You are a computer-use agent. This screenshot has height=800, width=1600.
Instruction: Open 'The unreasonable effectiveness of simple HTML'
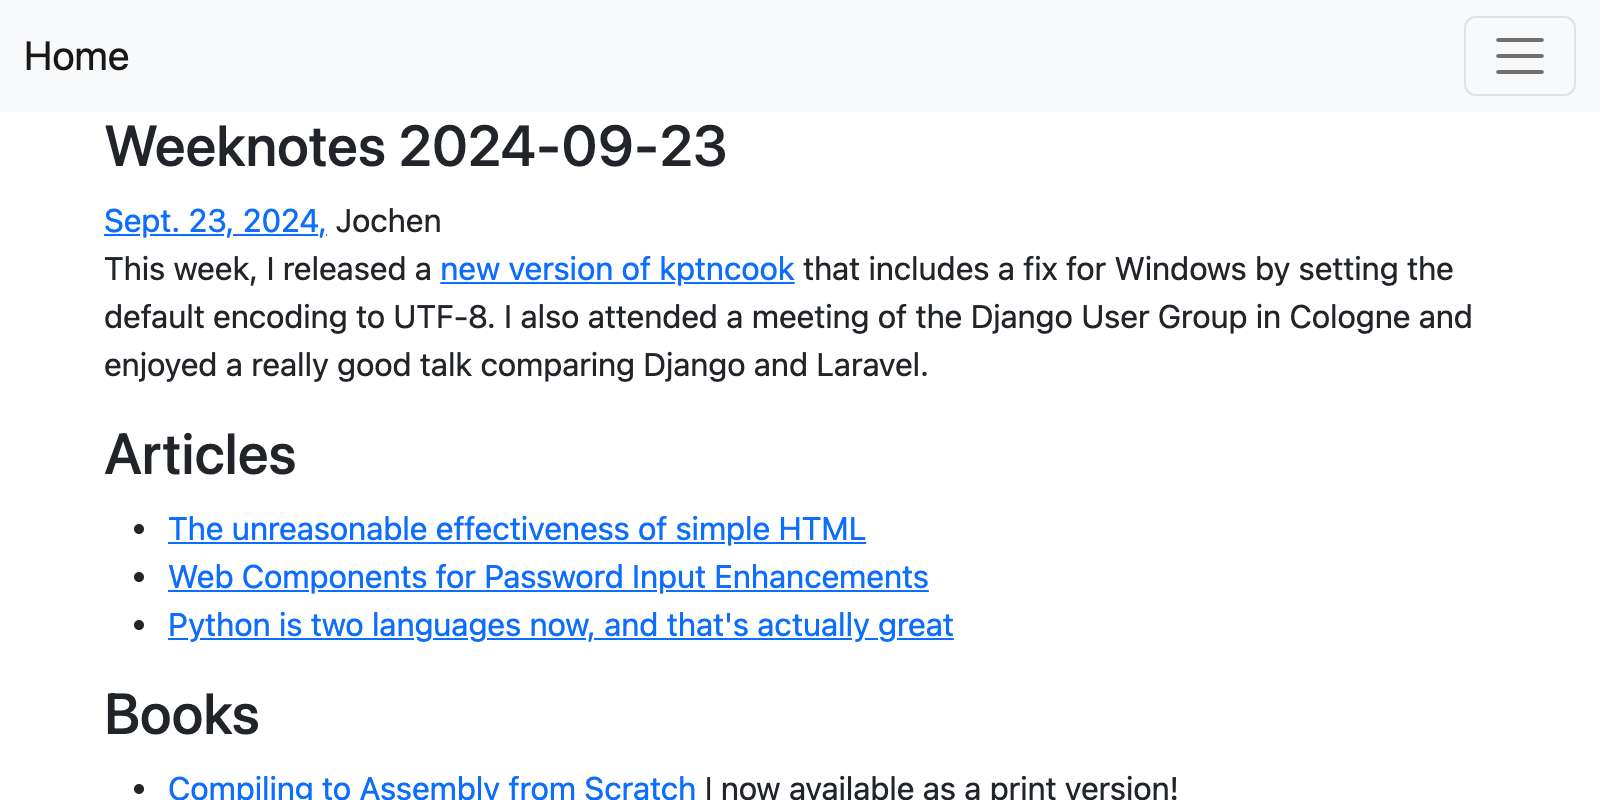coord(516,529)
